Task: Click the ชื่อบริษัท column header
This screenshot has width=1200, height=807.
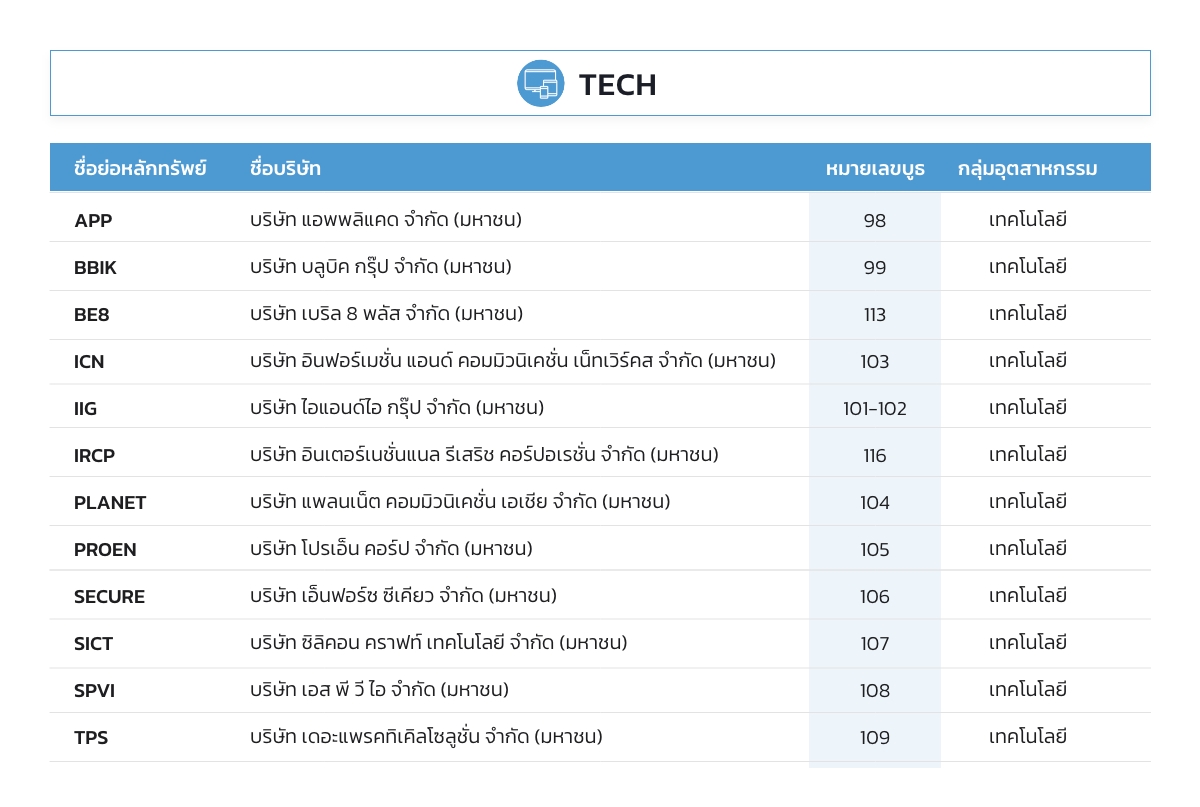Action: (x=285, y=168)
